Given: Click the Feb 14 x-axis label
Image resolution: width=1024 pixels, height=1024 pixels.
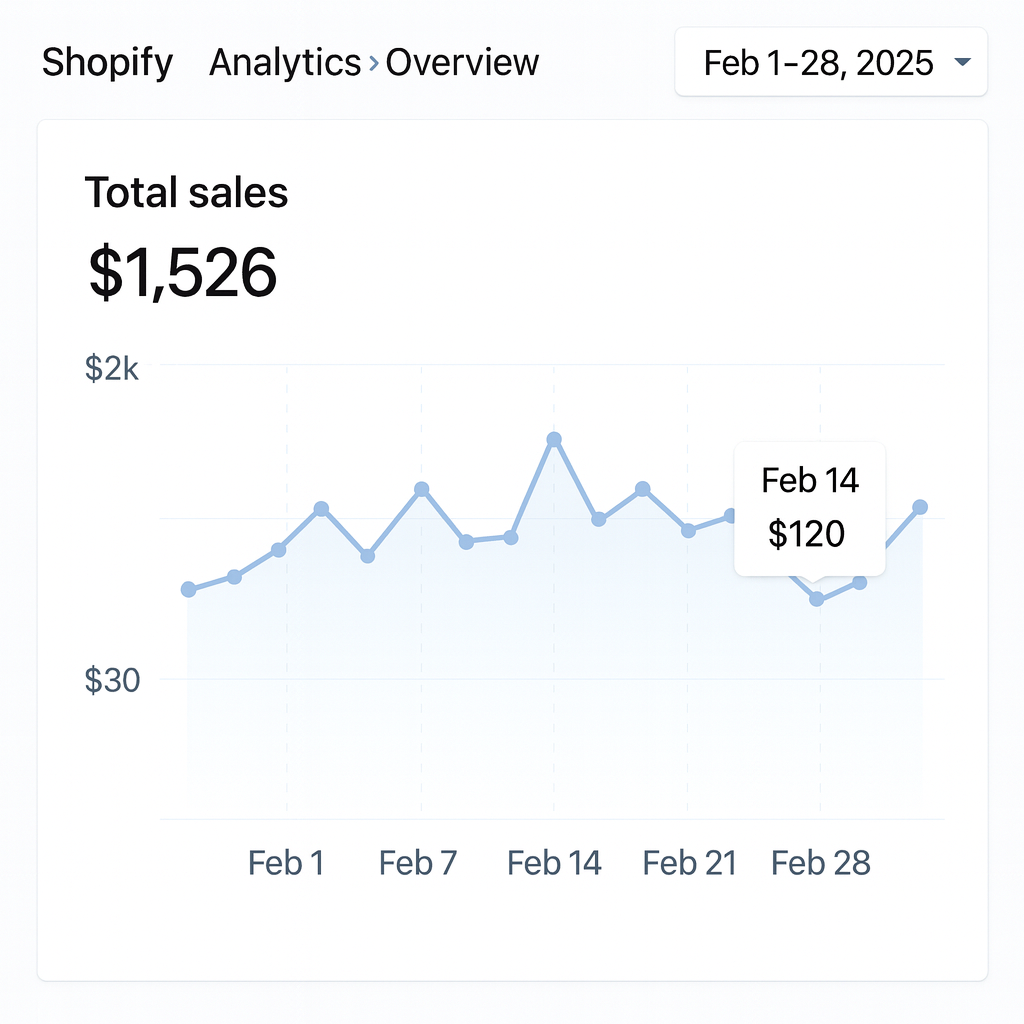Looking at the screenshot, I should point(554,862).
